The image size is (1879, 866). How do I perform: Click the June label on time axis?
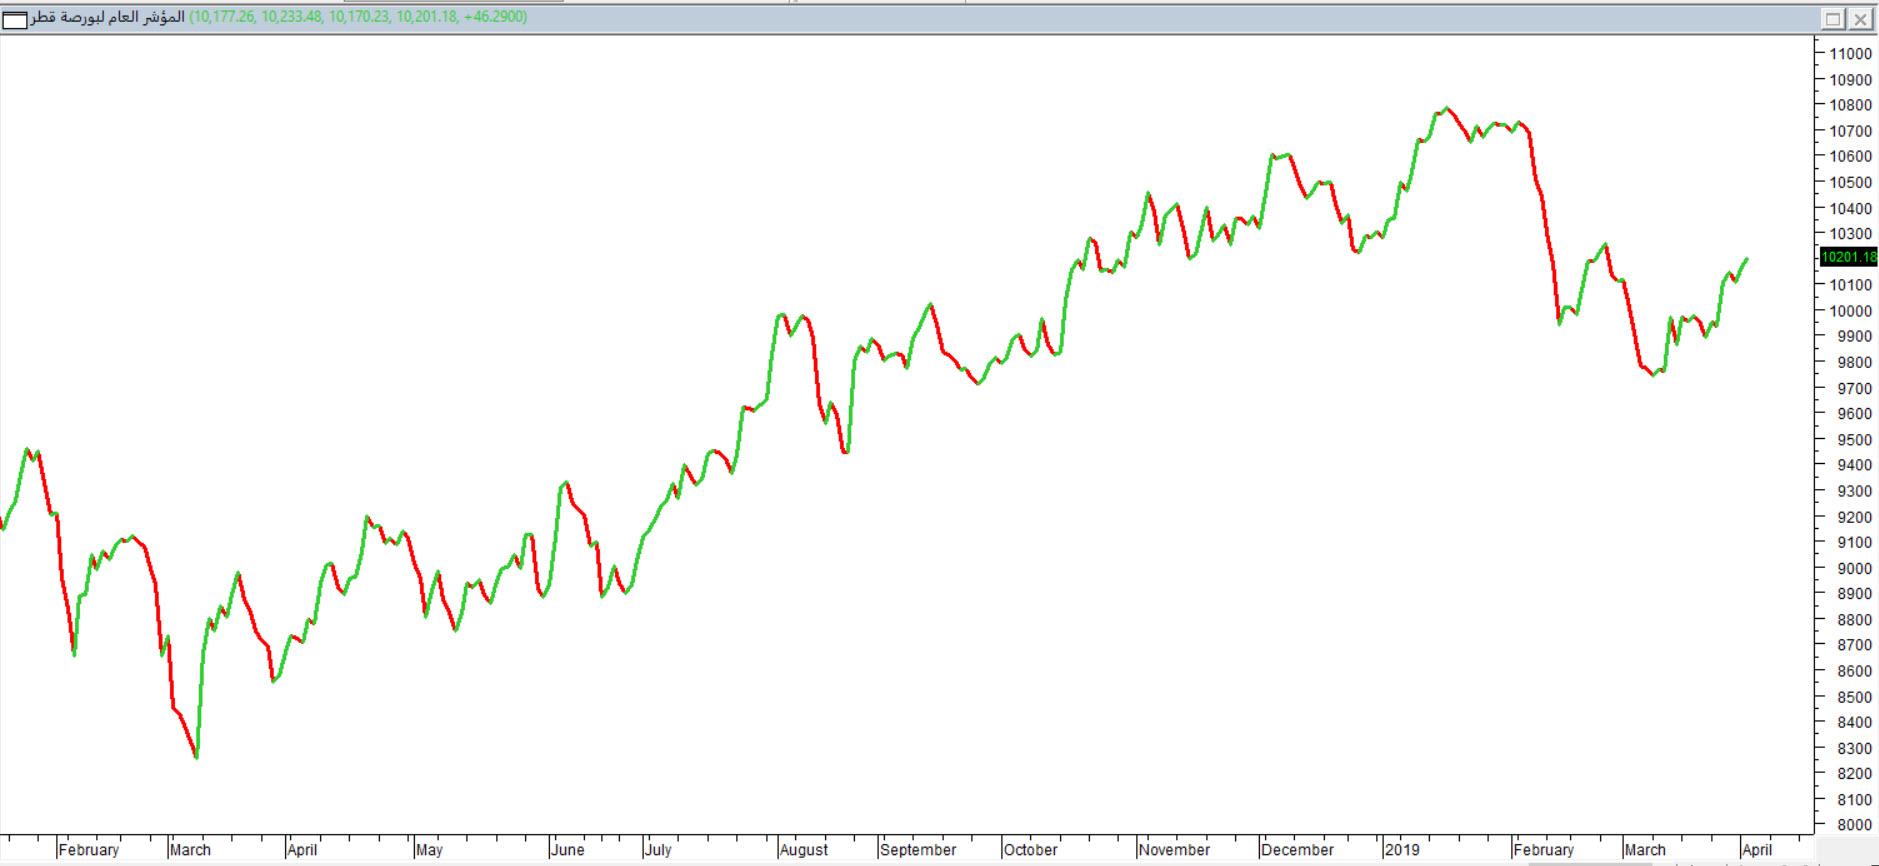[x=568, y=850]
